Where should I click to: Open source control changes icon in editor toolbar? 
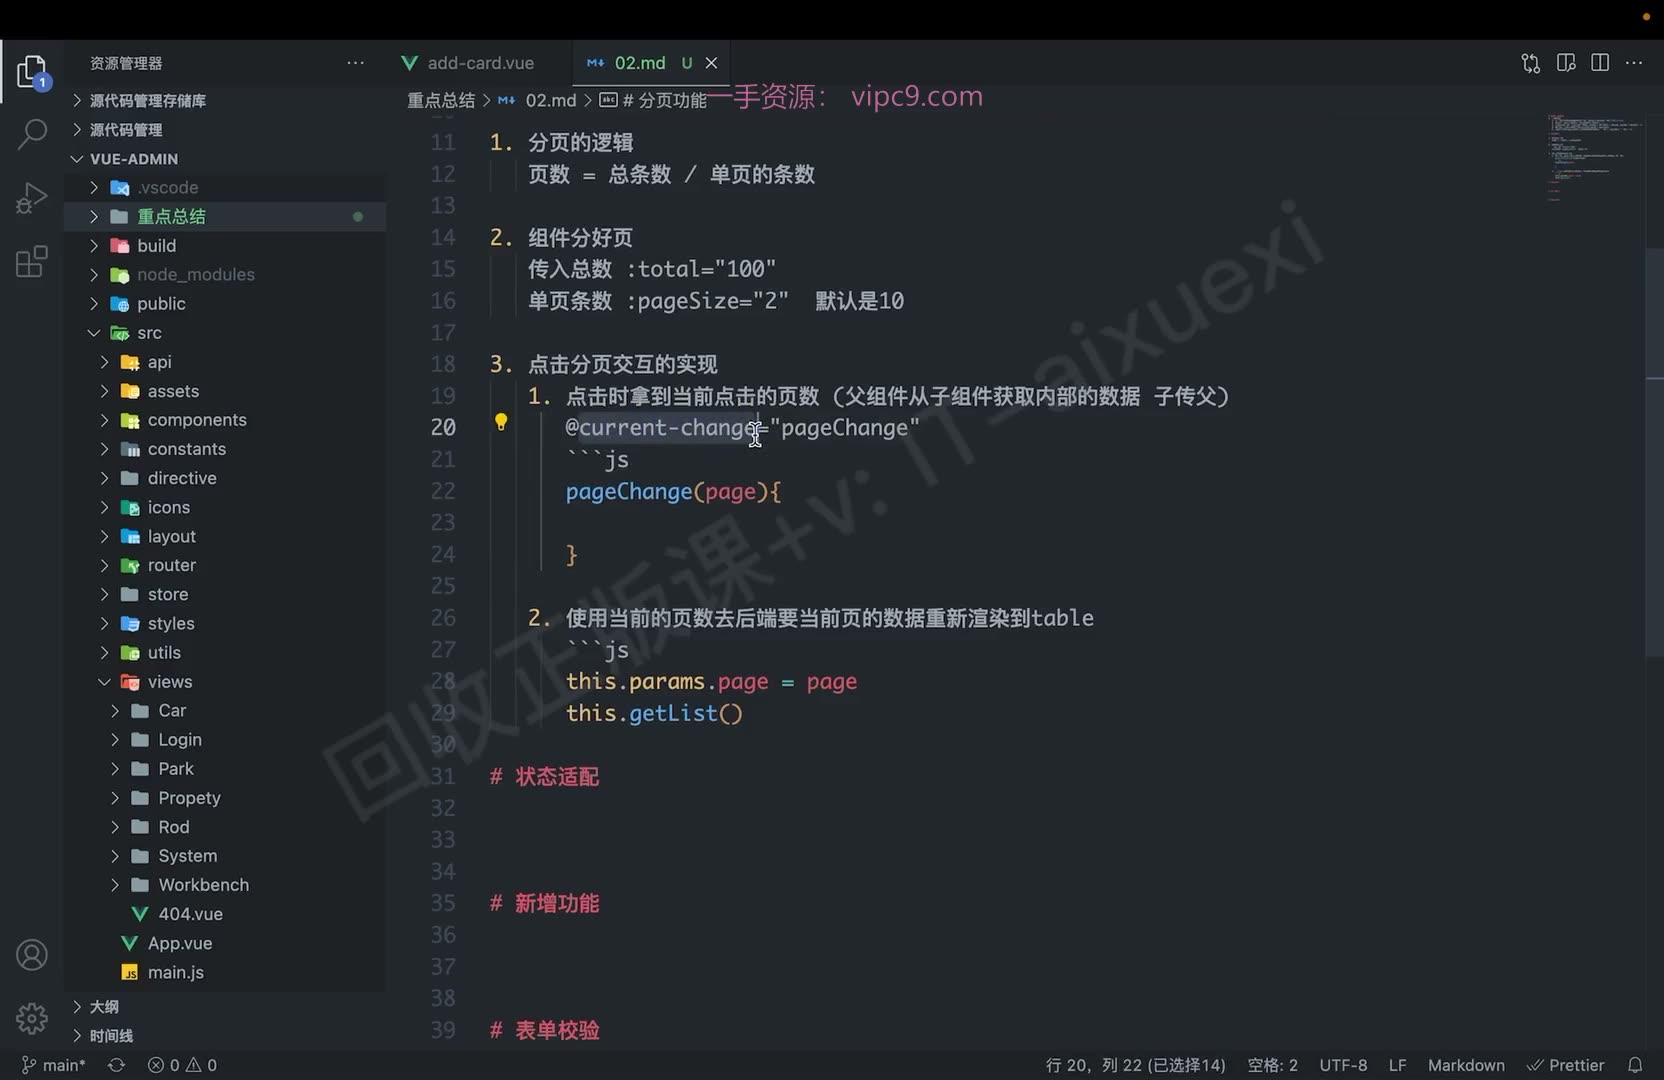tap(1530, 63)
